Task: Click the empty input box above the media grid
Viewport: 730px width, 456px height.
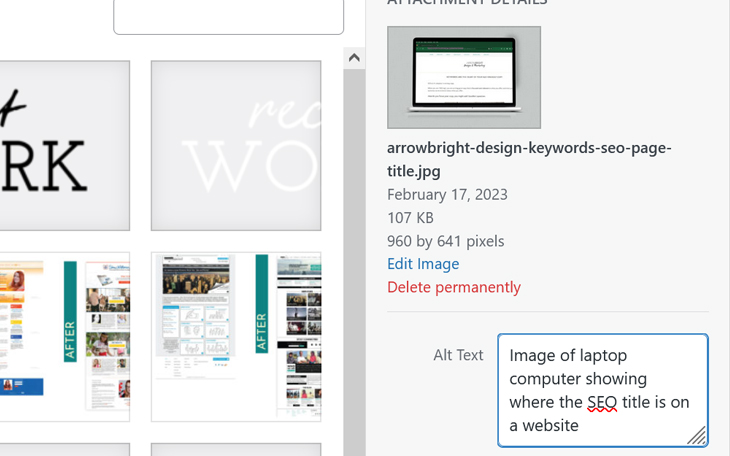Action: [228, 16]
